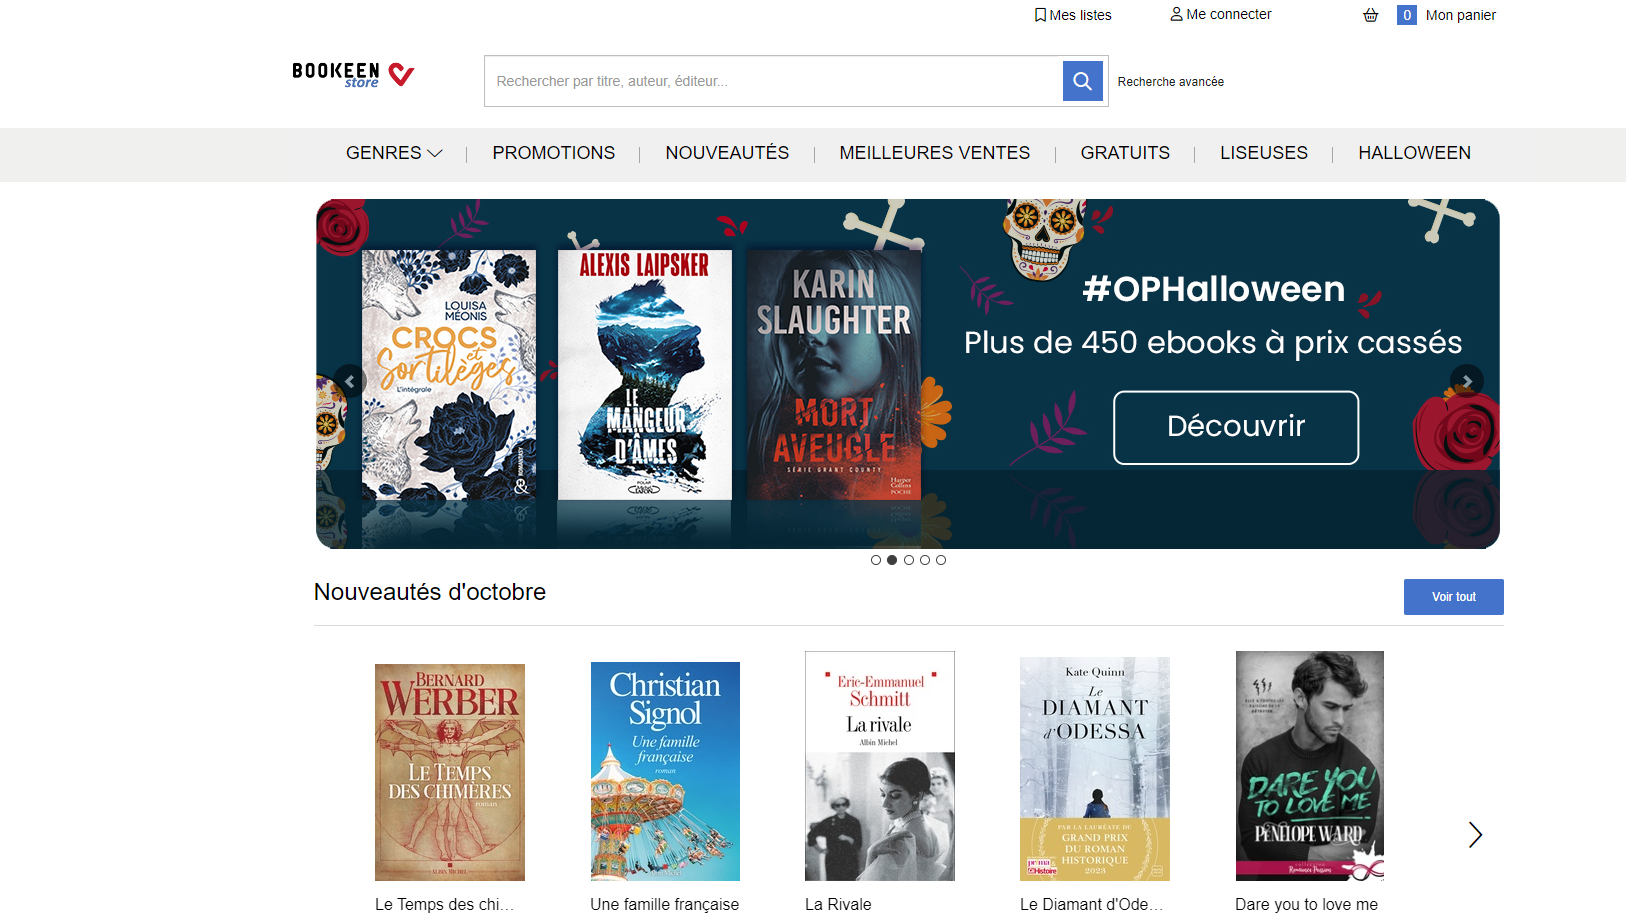Open the MEILLEURES VENTES menu item

click(x=935, y=153)
